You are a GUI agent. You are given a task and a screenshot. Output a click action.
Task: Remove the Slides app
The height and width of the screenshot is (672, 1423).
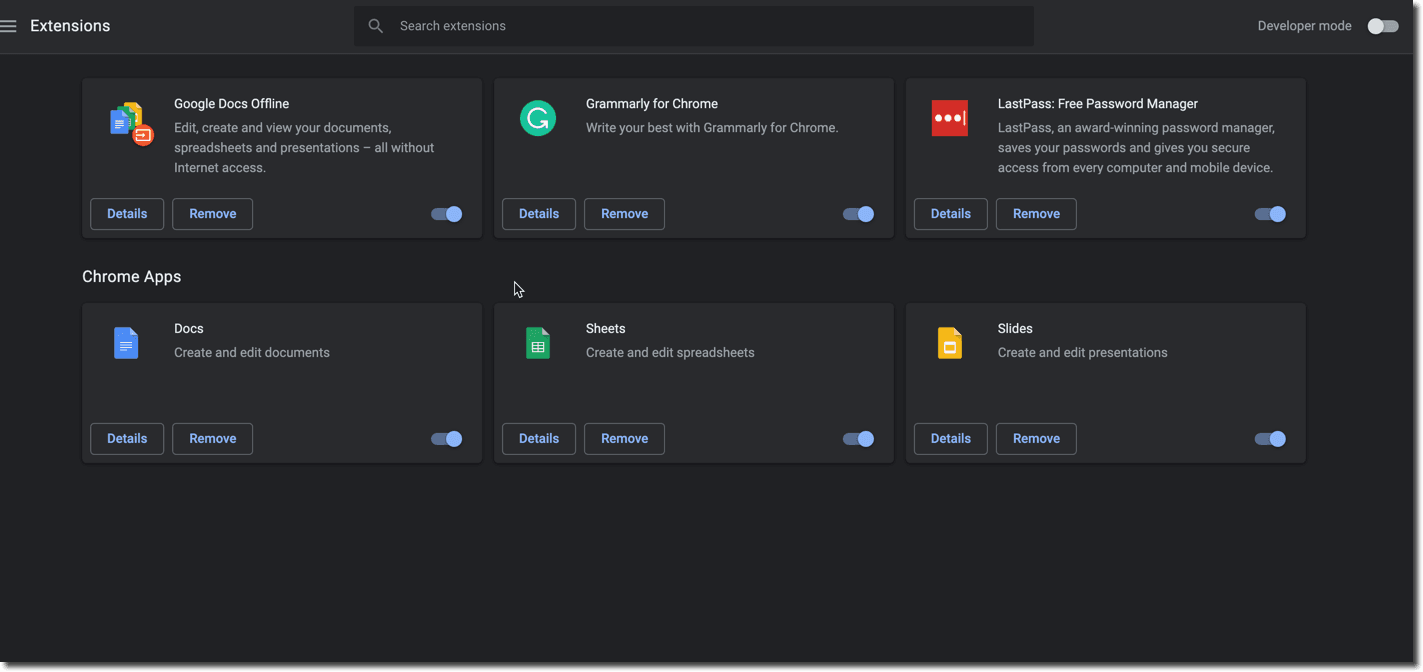(1037, 439)
